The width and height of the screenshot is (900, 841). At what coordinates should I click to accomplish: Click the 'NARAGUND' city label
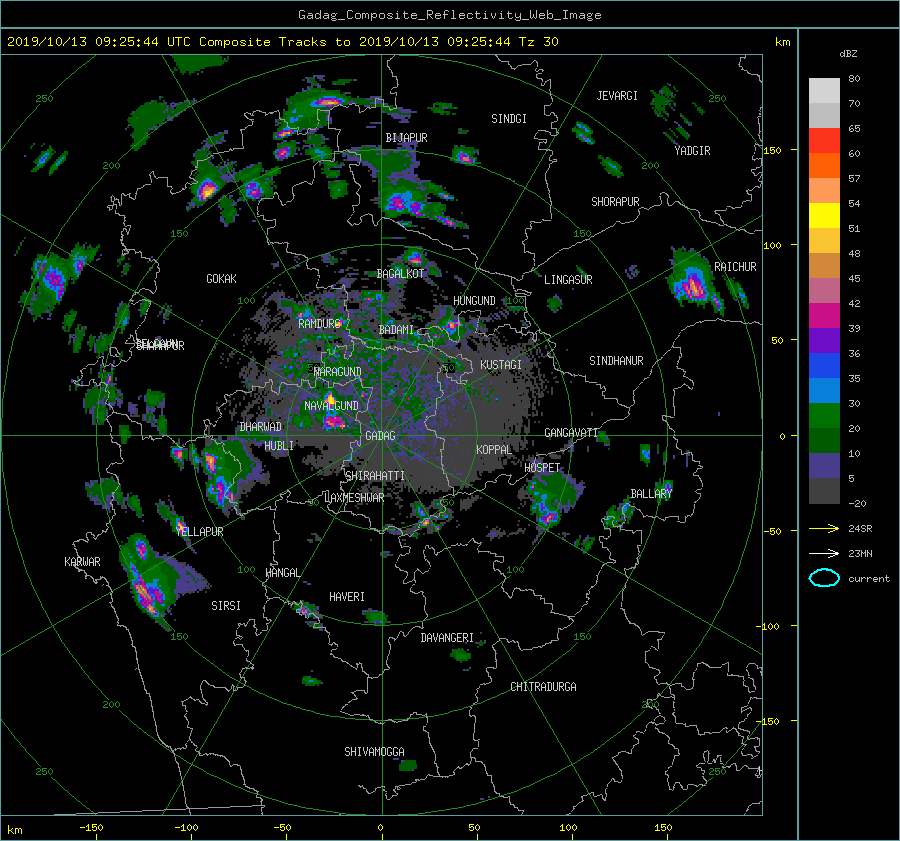[338, 372]
